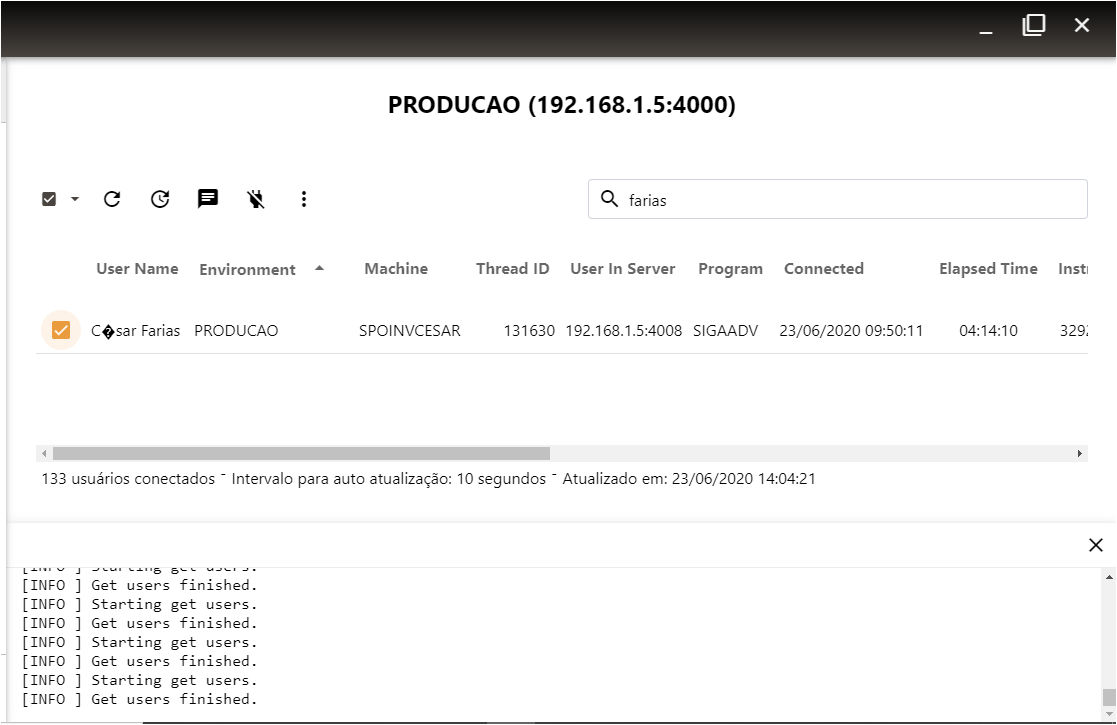Click the window restore icon
This screenshot has width=1117, height=725.
tap(1034, 25)
